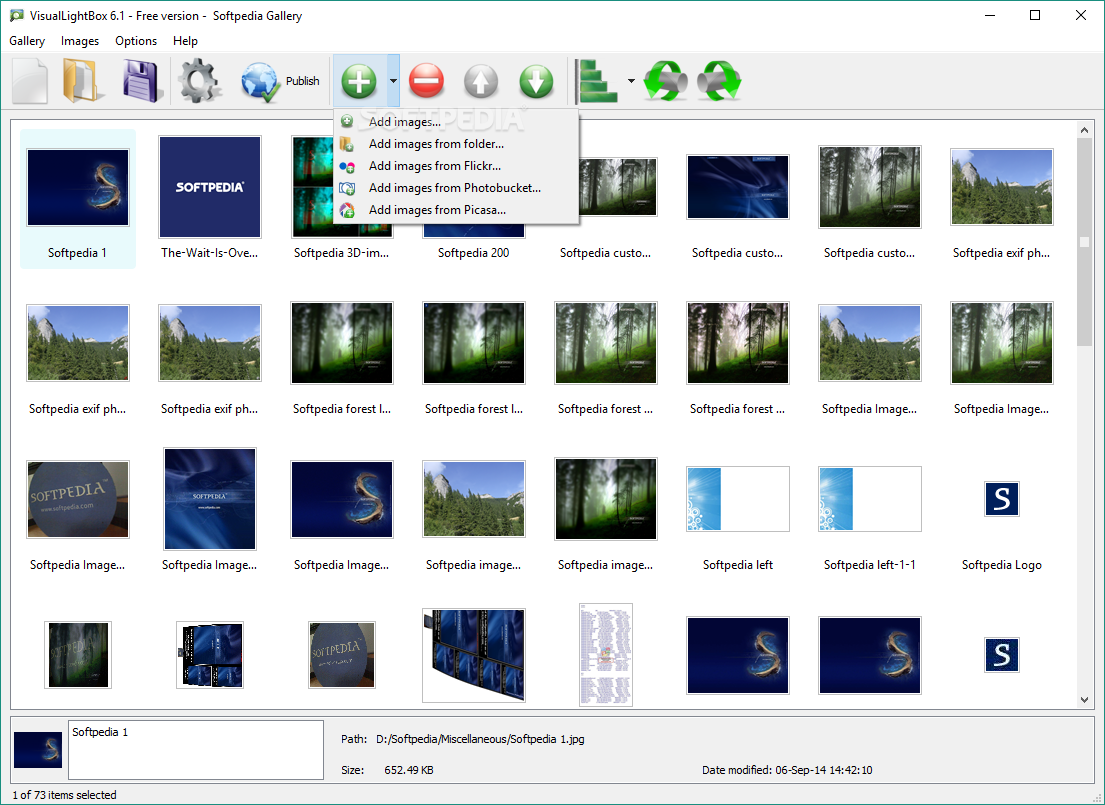Click the VisualLightBox title bar app icon
The height and width of the screenshot is (805, 1105).
click(x=16, y=16)
